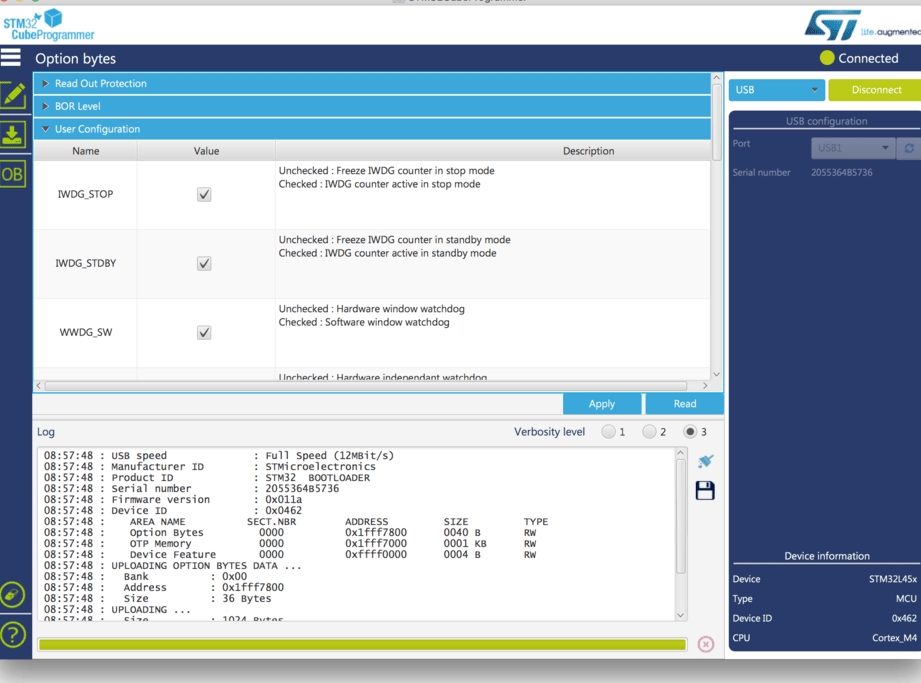This screenshot has width=921, height=683.
Task: Click the MCU type value
Action: click(x=906, y=599)
